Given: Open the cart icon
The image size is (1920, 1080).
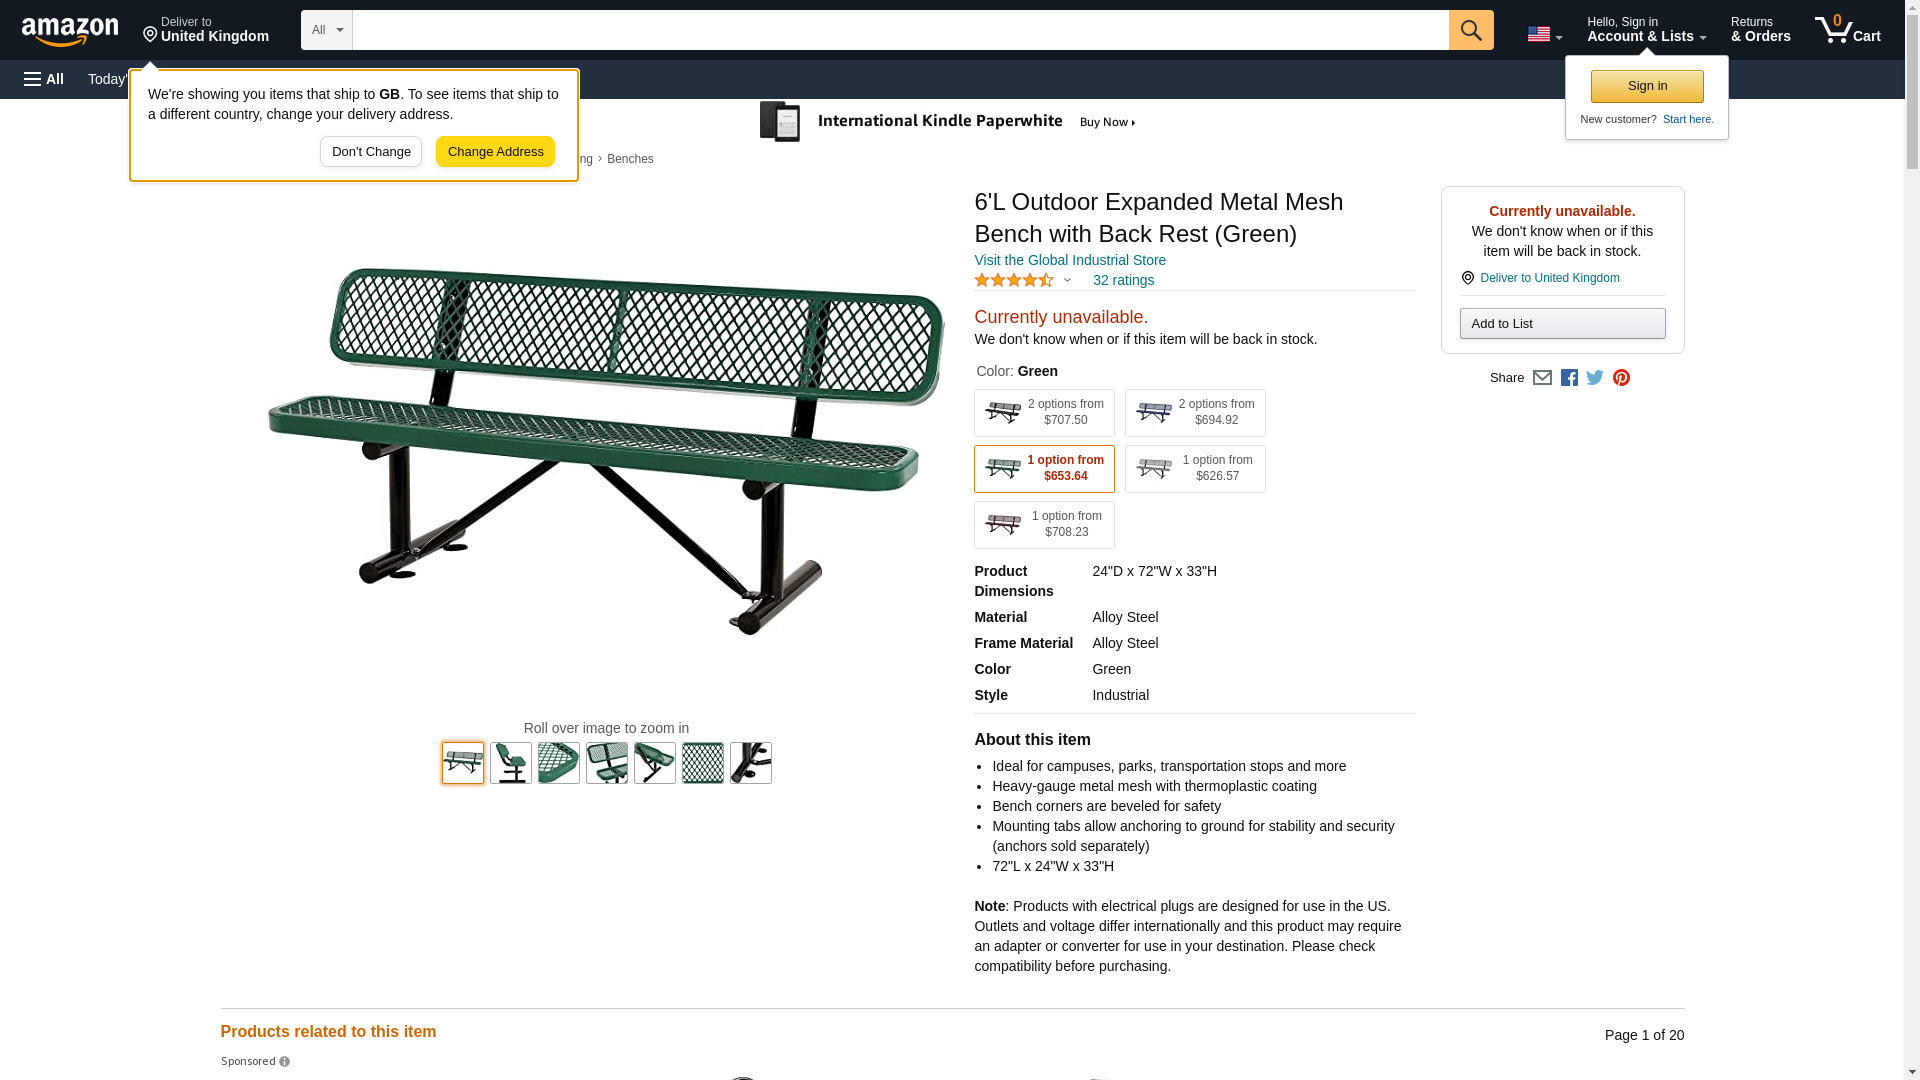Looking at the screenshot, I should pos(1848,30).
